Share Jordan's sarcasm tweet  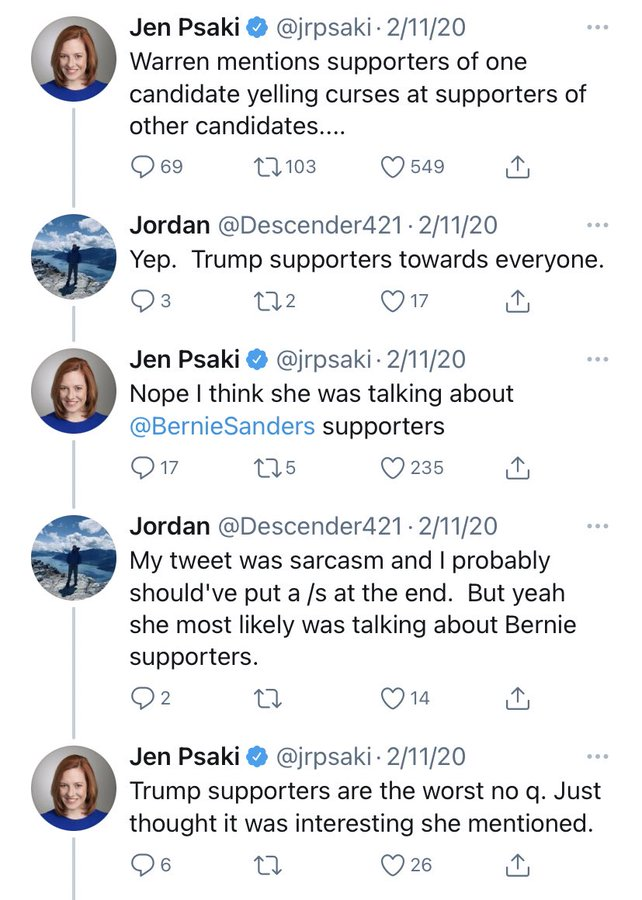pos(518,697)
